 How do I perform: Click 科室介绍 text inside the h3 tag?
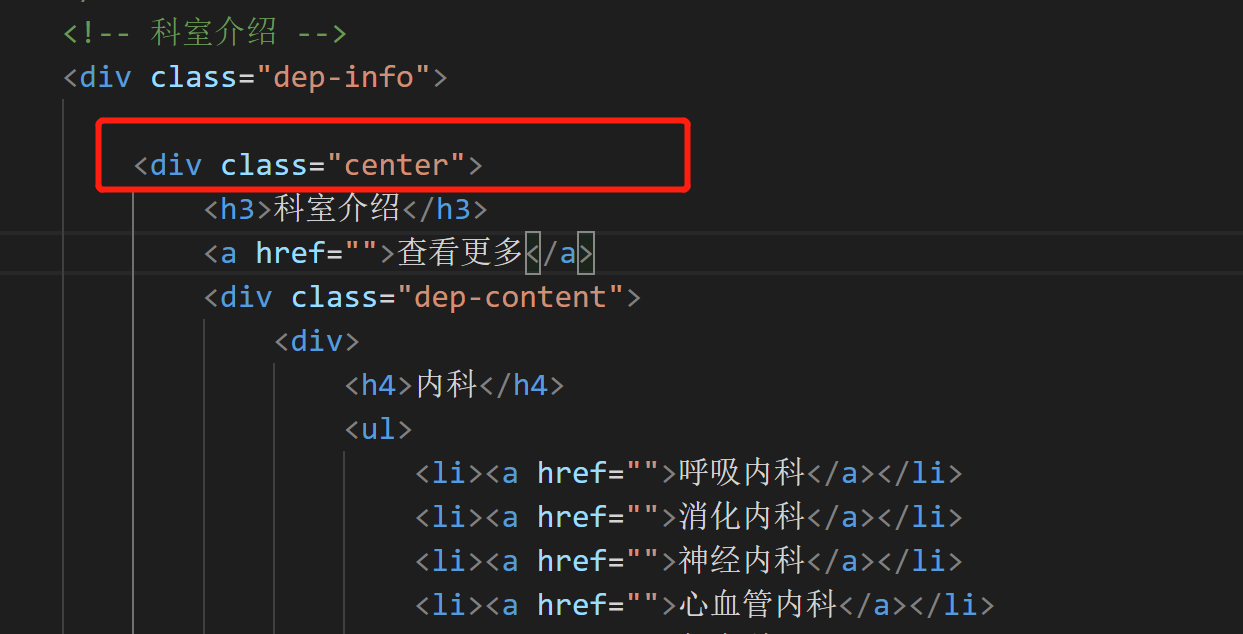pyautogui.click(x=336, y=209)
